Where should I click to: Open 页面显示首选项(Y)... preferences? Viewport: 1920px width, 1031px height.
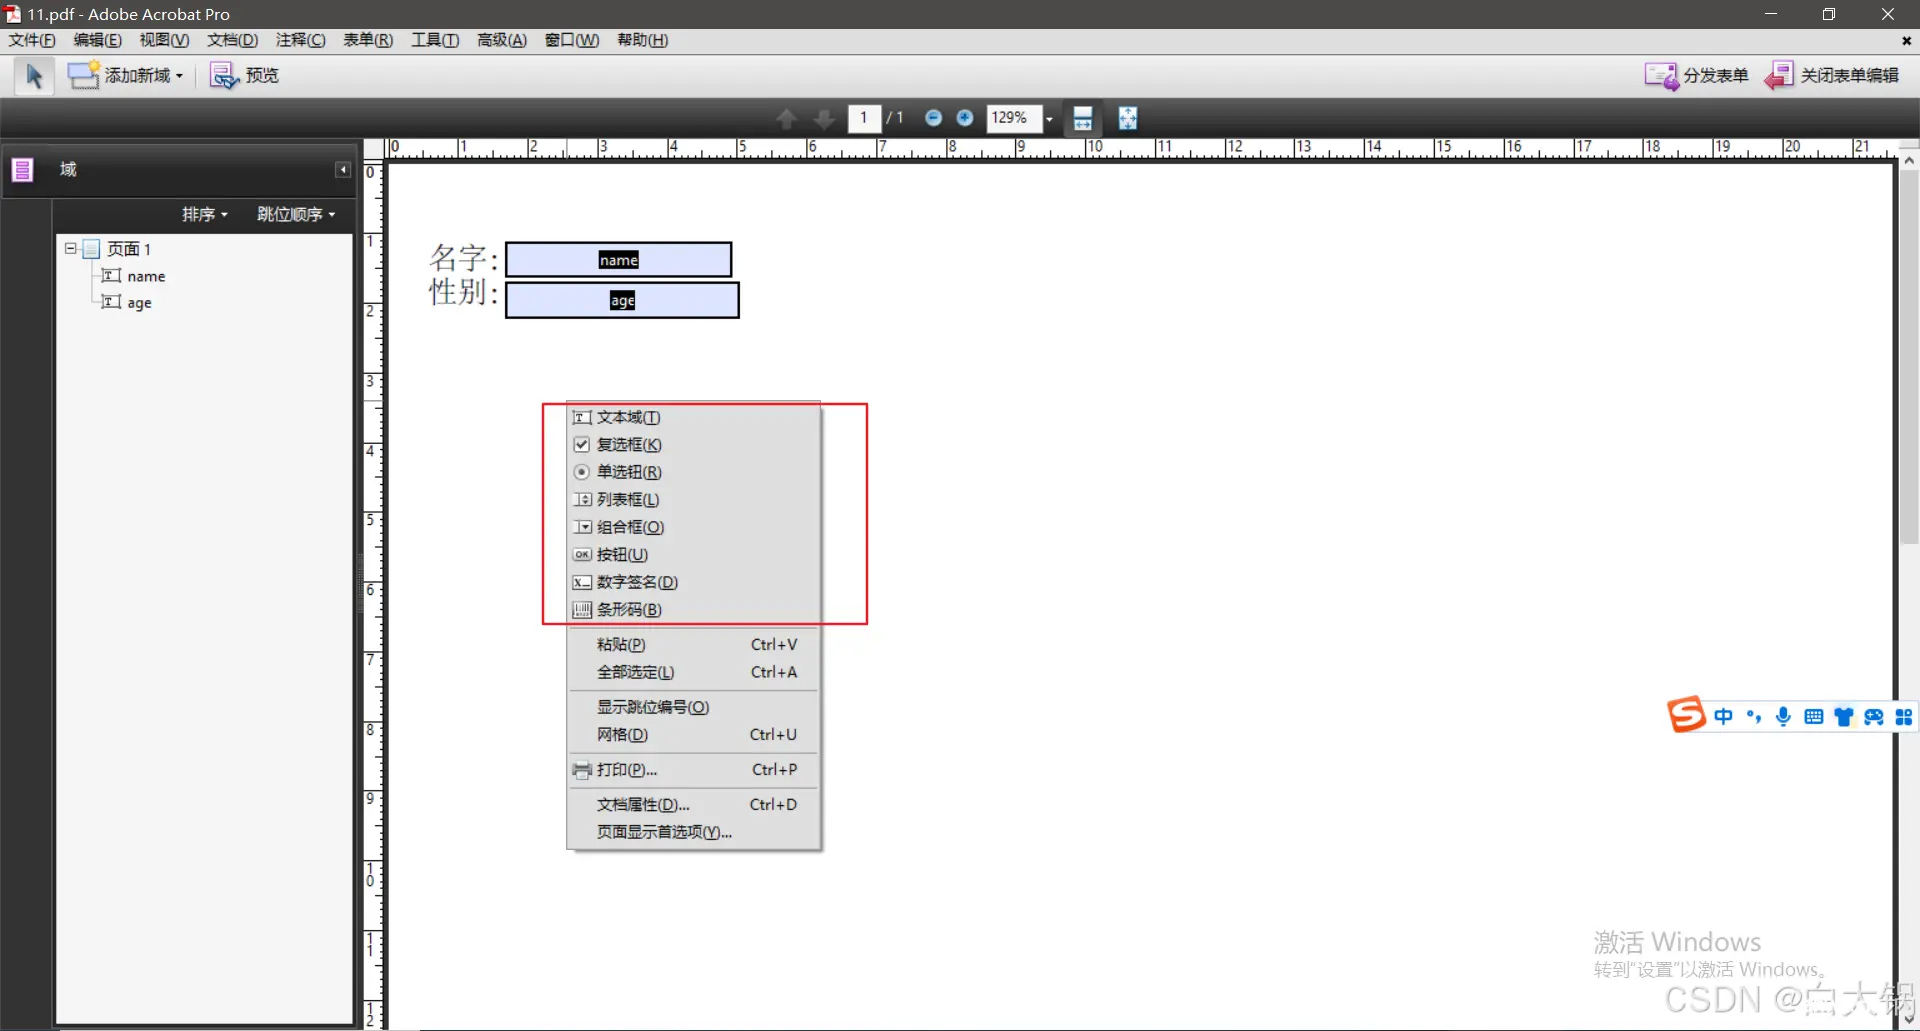tap(693, 832)
